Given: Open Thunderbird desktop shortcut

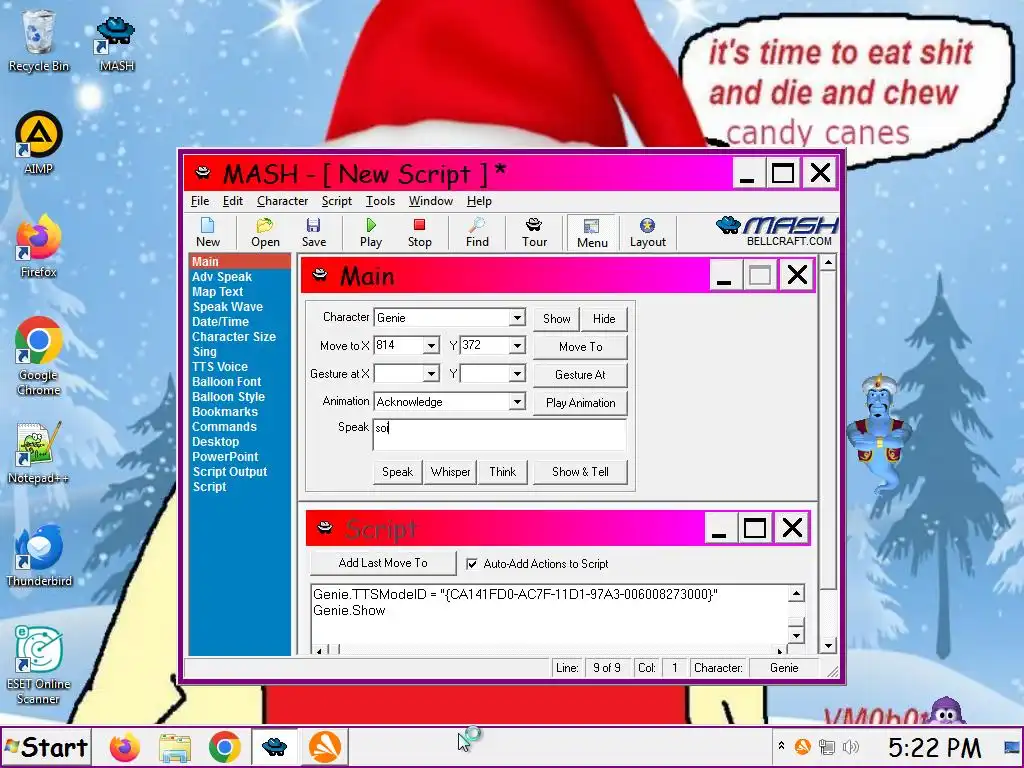Looking at the screenshot, I should tap(39, 555).
